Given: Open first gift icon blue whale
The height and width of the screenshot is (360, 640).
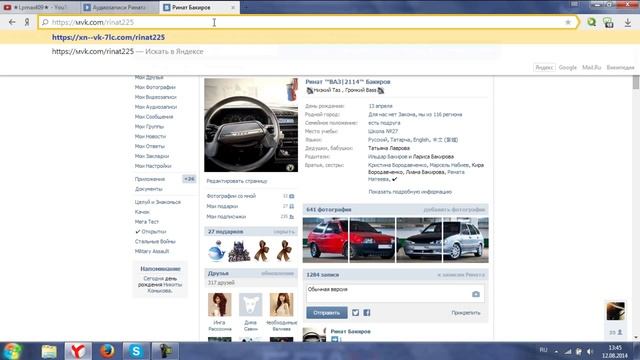Looking at the screenshot, I should click(x=216, y=251).
